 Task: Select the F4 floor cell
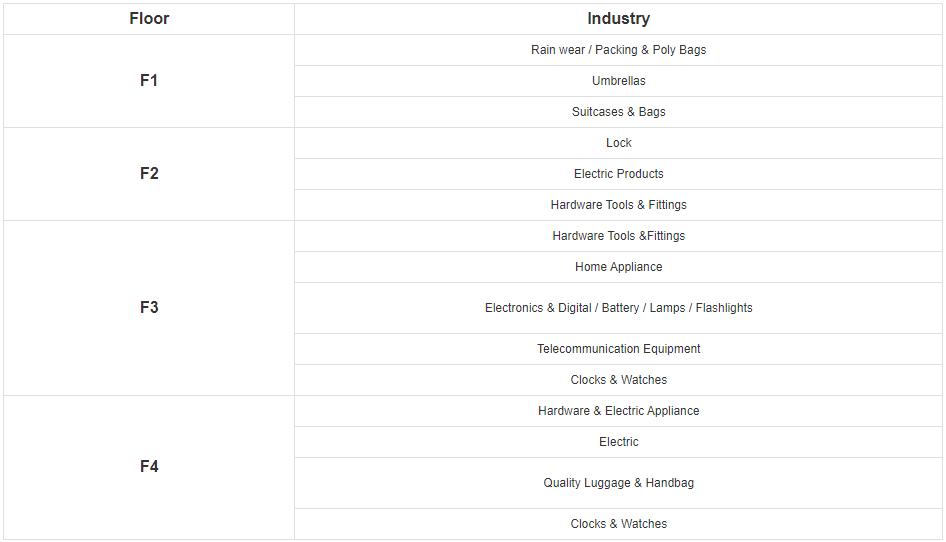(149, 467)
